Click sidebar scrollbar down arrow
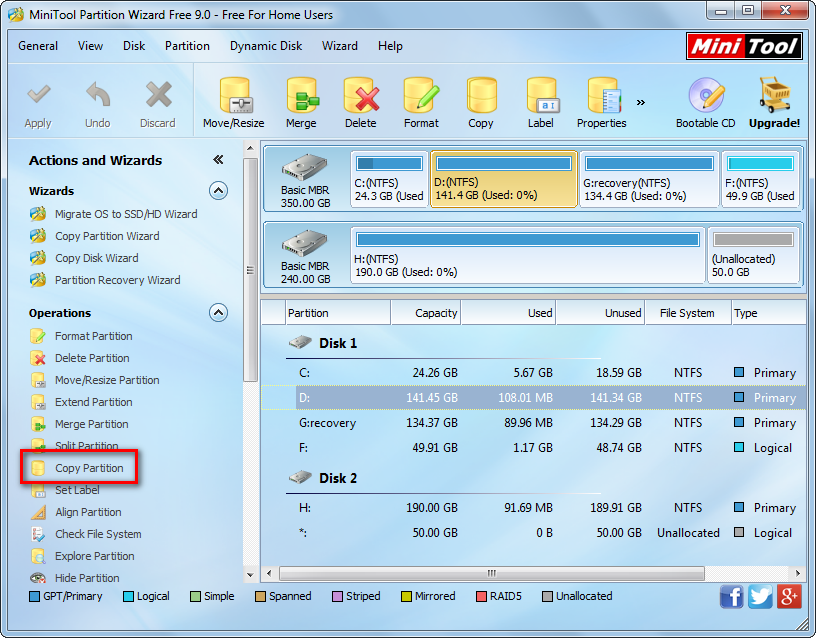Screen dimensions: 816x638 click(x=250, y=576)
